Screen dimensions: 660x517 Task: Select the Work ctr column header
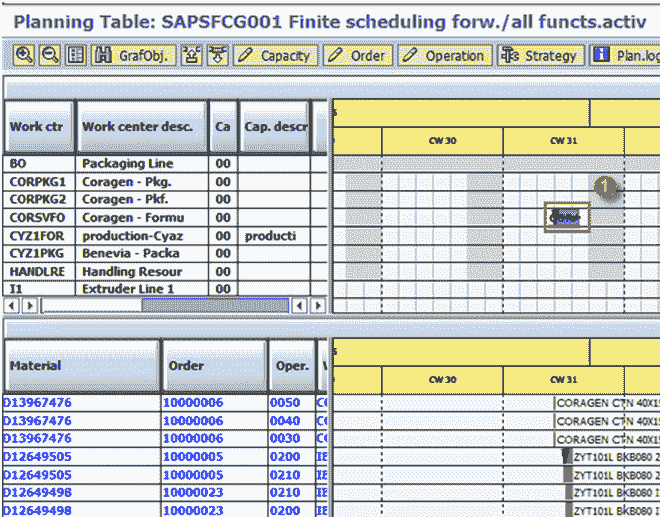click(39, 126)
